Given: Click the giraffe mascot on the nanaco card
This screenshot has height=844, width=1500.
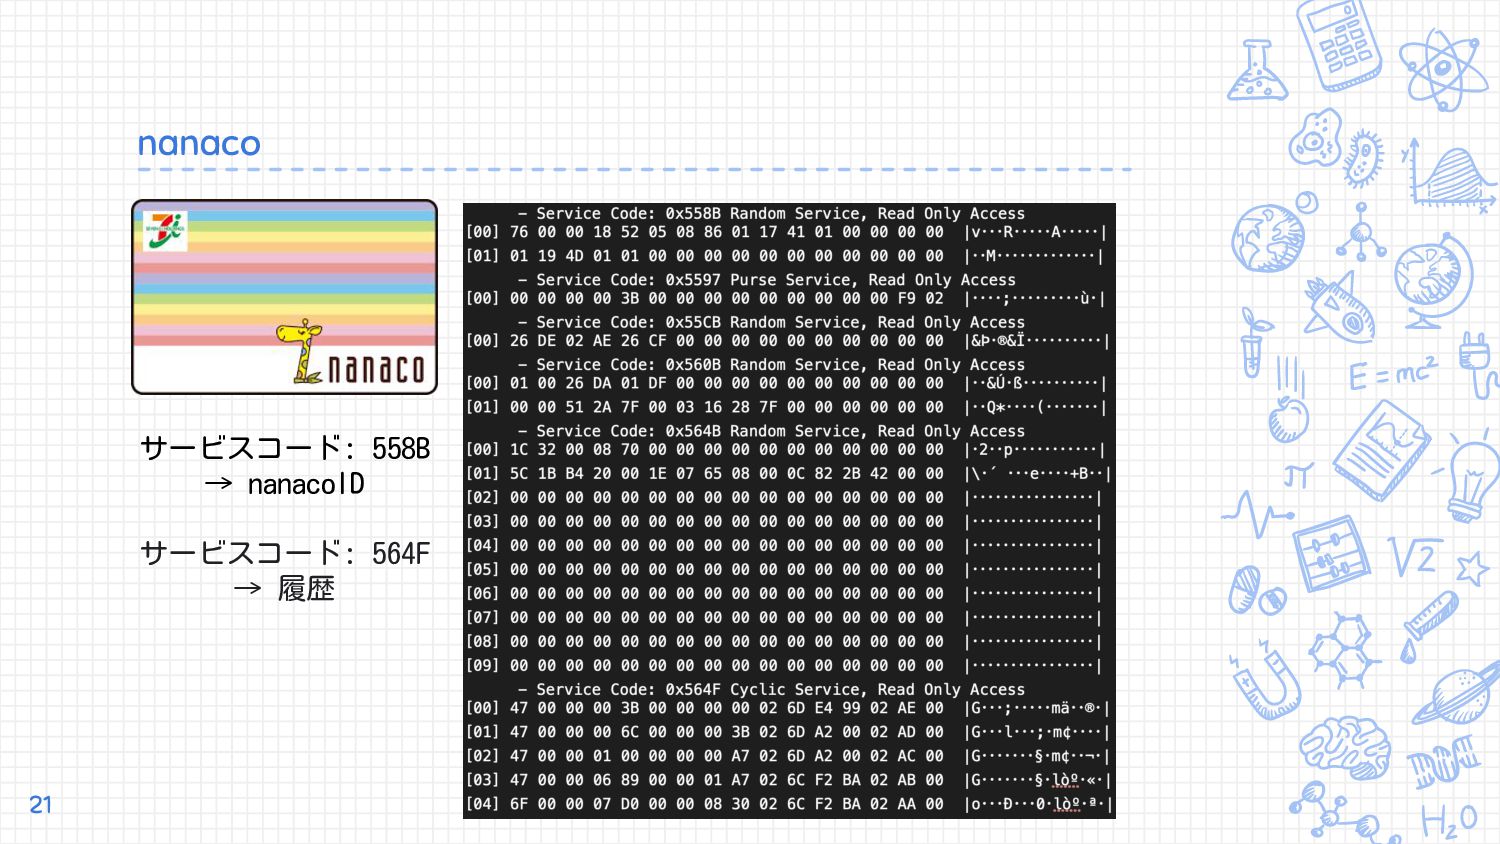Looking at the screenshot, I should (x=300, y=351).
